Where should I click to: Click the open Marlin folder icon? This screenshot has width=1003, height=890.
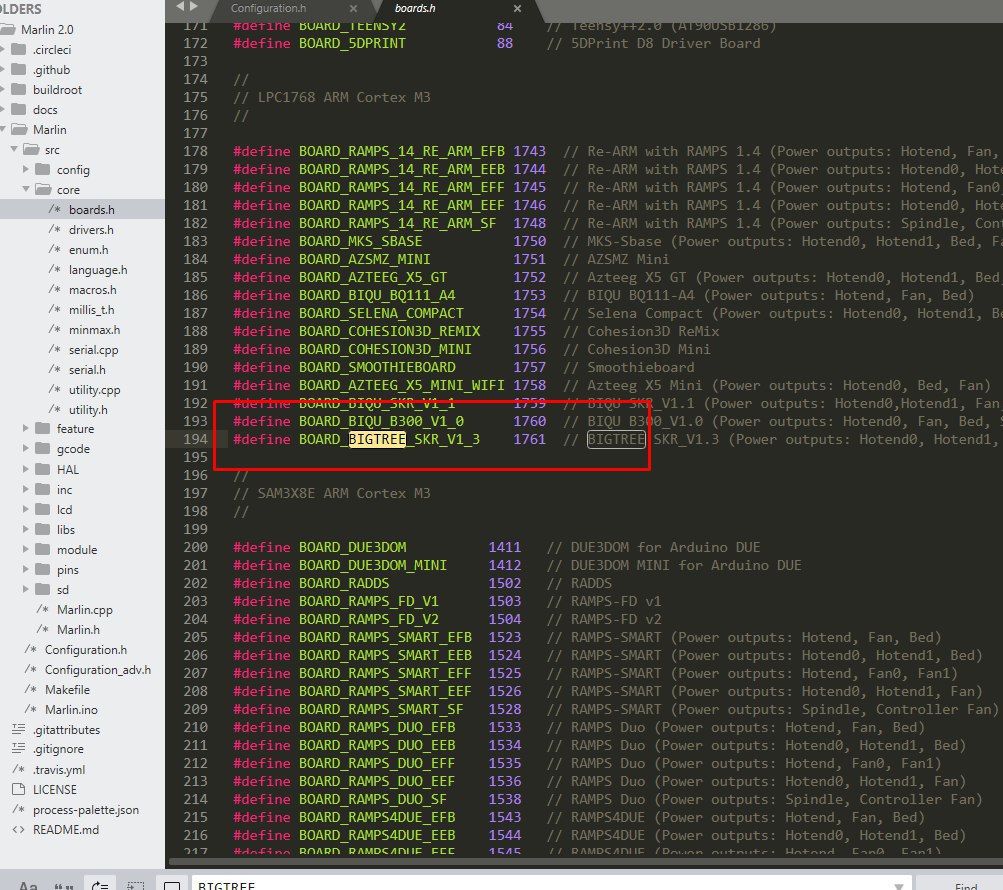[20, 129]
